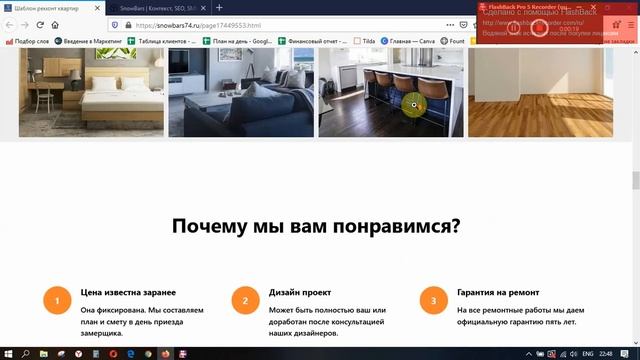This screenshot has height=360, width=640.
Task: Open Yandex Browser from the taskbar
Action: 78,354
